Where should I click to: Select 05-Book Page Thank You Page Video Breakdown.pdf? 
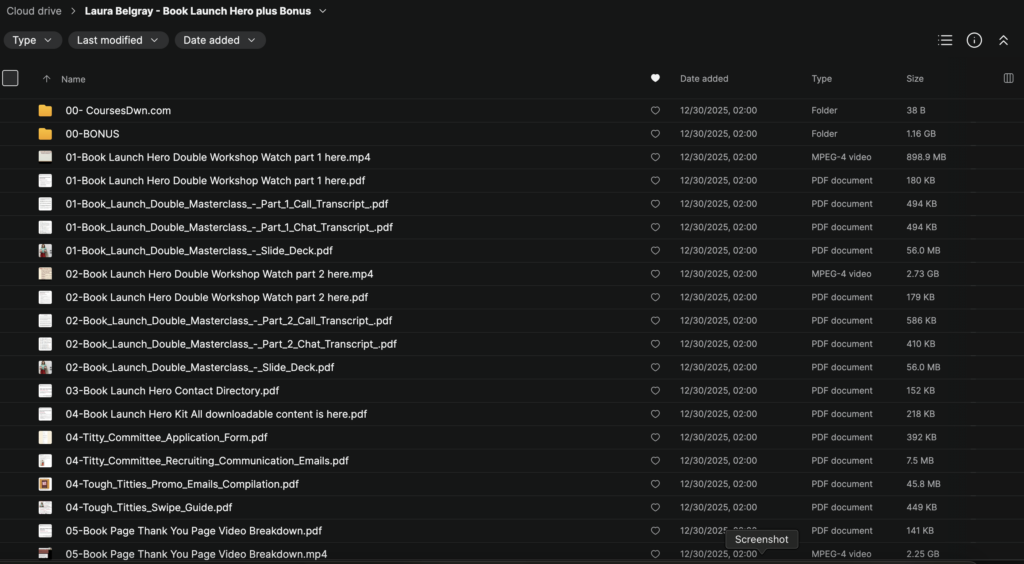pos(194,531)
